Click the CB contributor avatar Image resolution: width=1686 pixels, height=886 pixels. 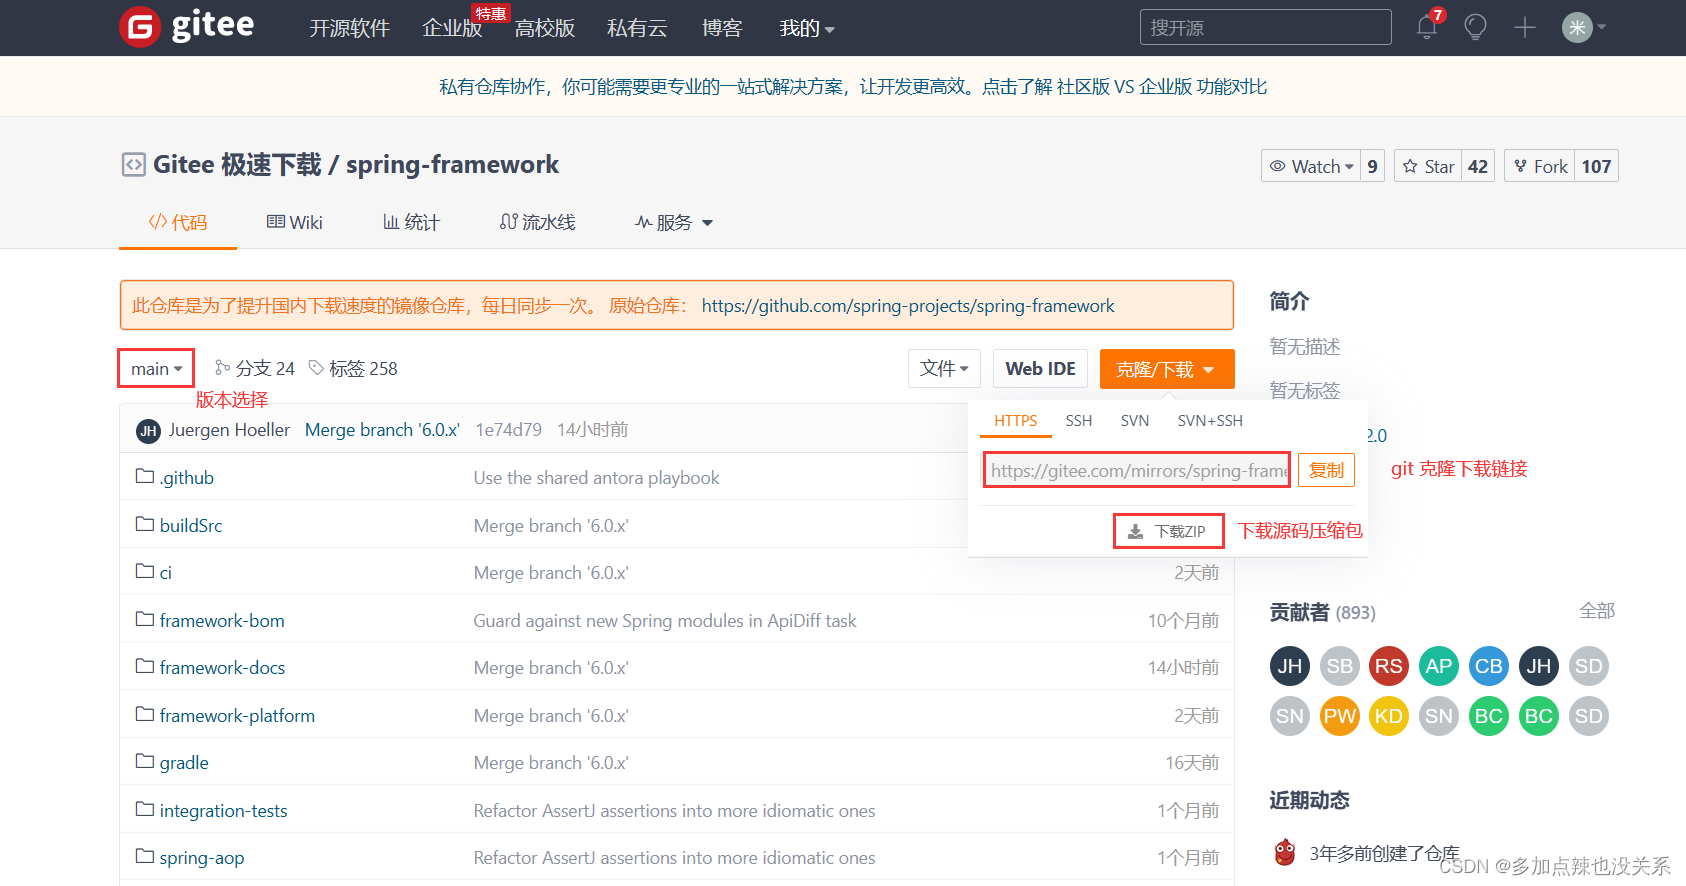(1488, 666)
